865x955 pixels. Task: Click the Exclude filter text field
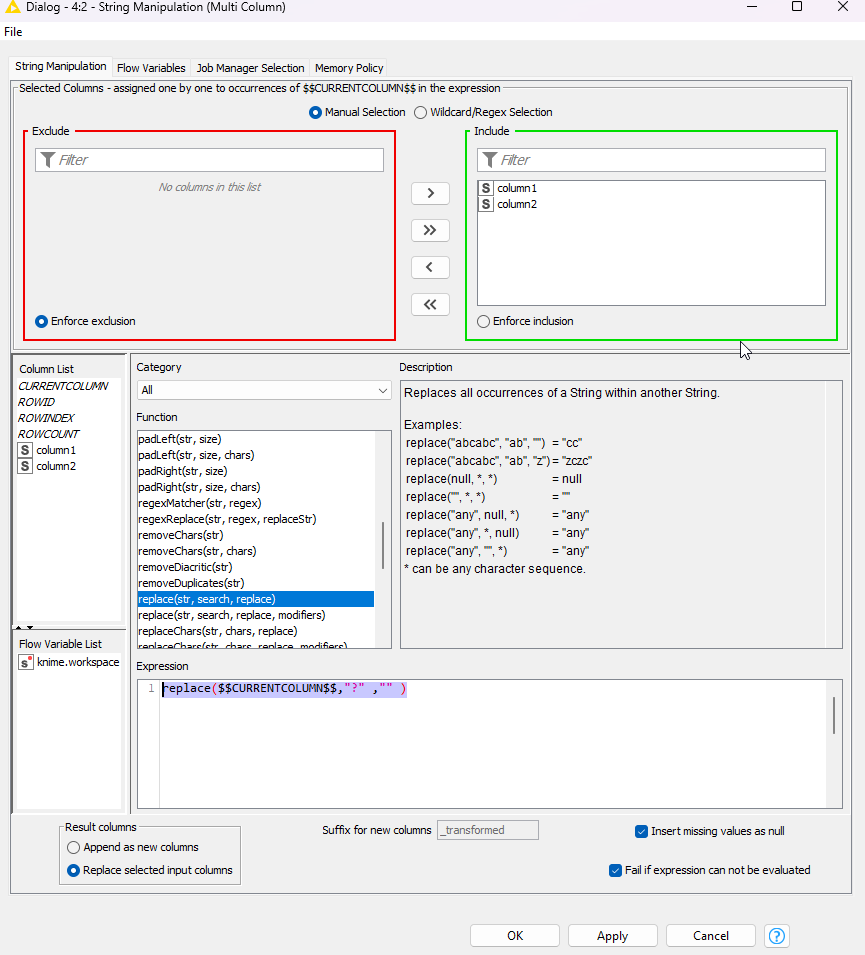pos(210,160)
